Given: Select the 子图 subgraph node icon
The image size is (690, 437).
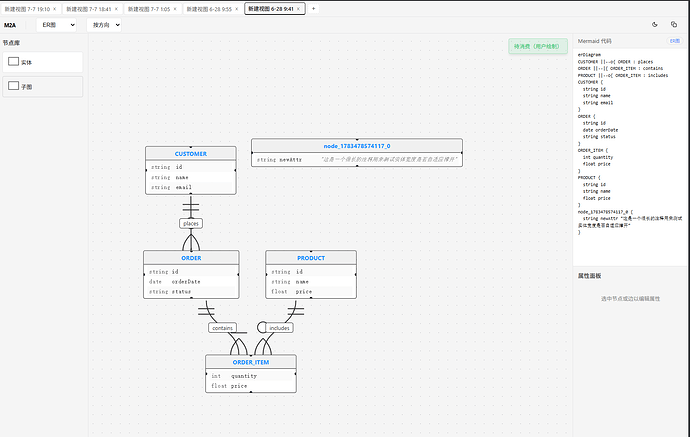Looking at the screenshot, I should [x=14, y=86].
